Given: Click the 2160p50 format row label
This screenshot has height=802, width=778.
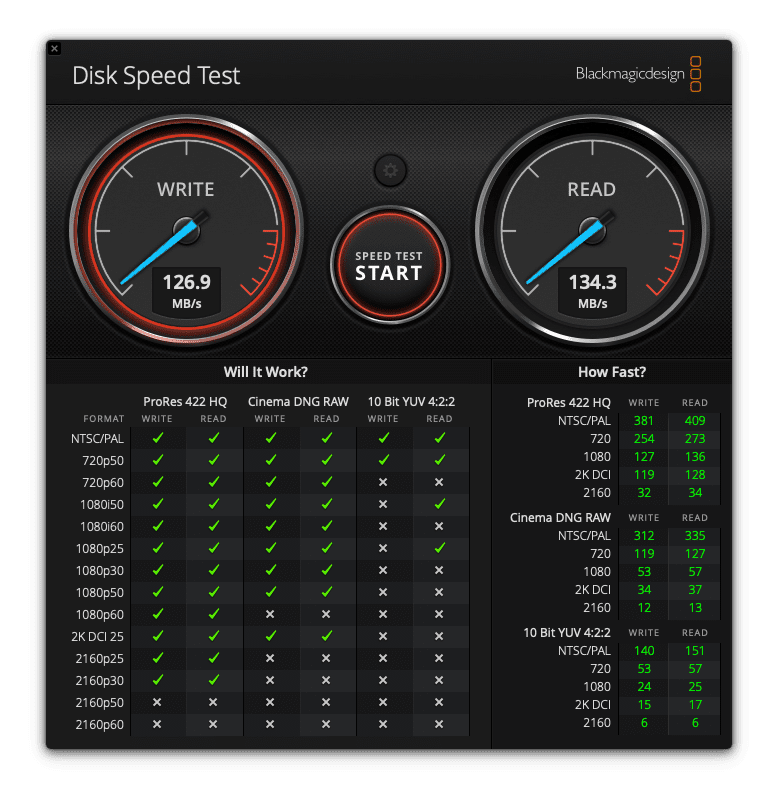Looking at the screenshot, I should pos(100,703).
